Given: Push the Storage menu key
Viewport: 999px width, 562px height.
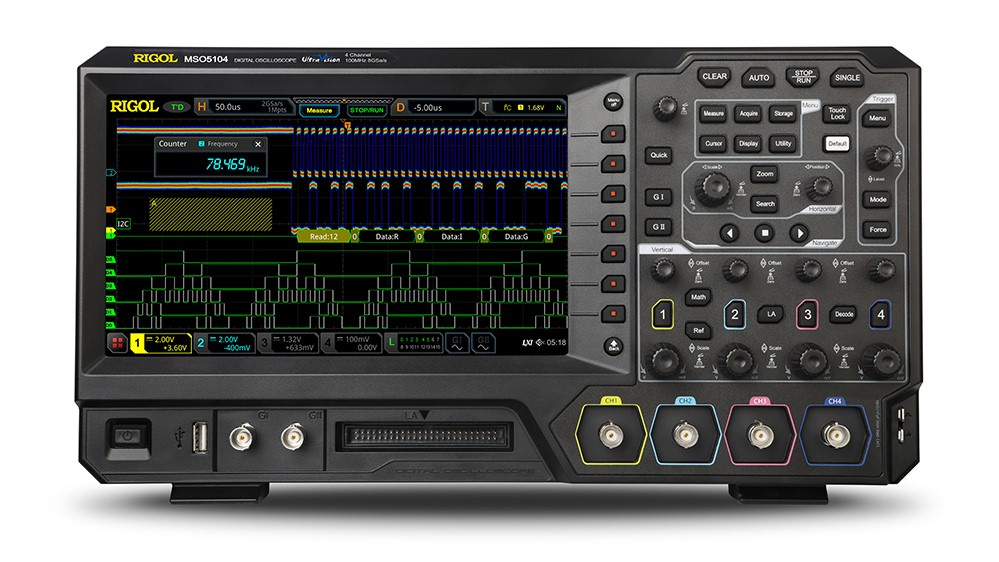Looking at the screenshot, I should click(783, 113).
